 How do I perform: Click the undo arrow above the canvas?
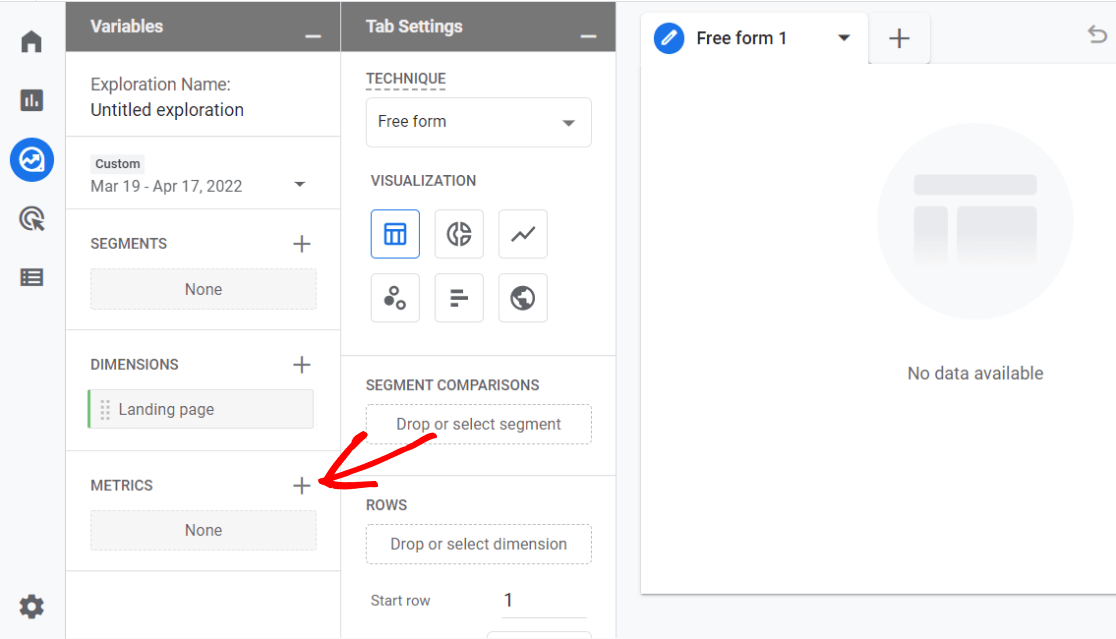1096,33
